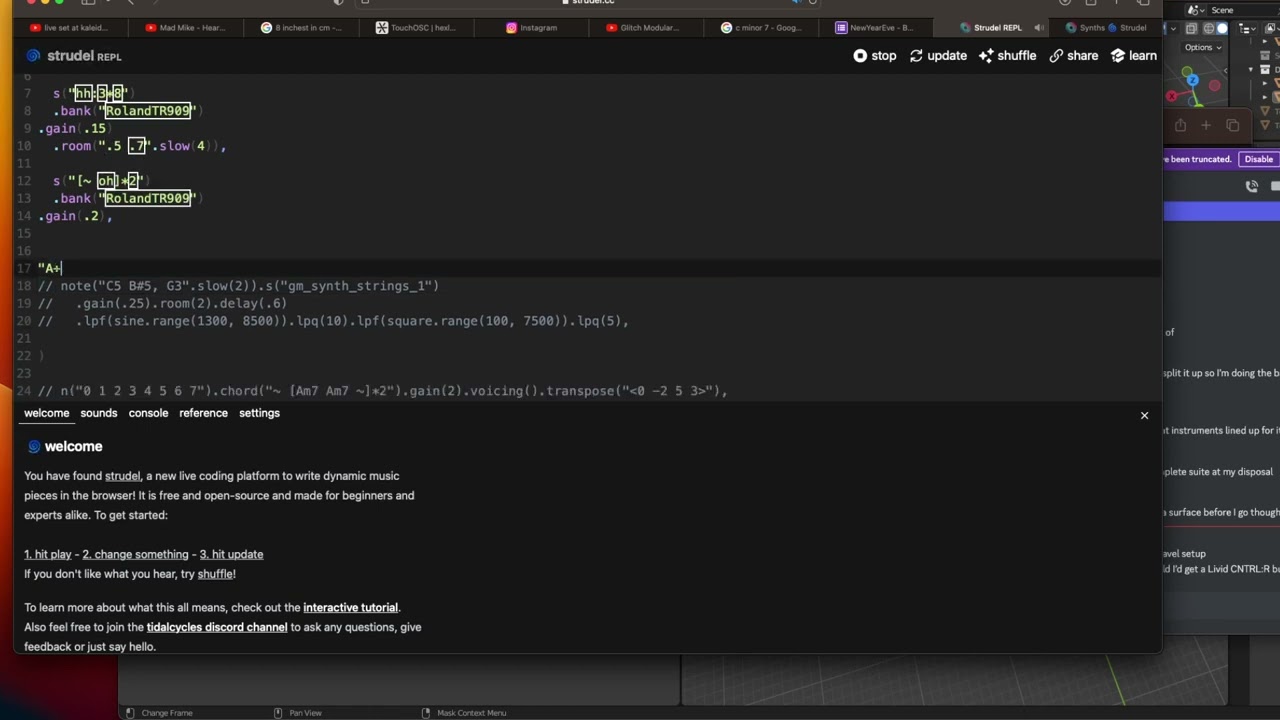Open the learn link in header
Screen dimensions: 1280x720
1134,56
